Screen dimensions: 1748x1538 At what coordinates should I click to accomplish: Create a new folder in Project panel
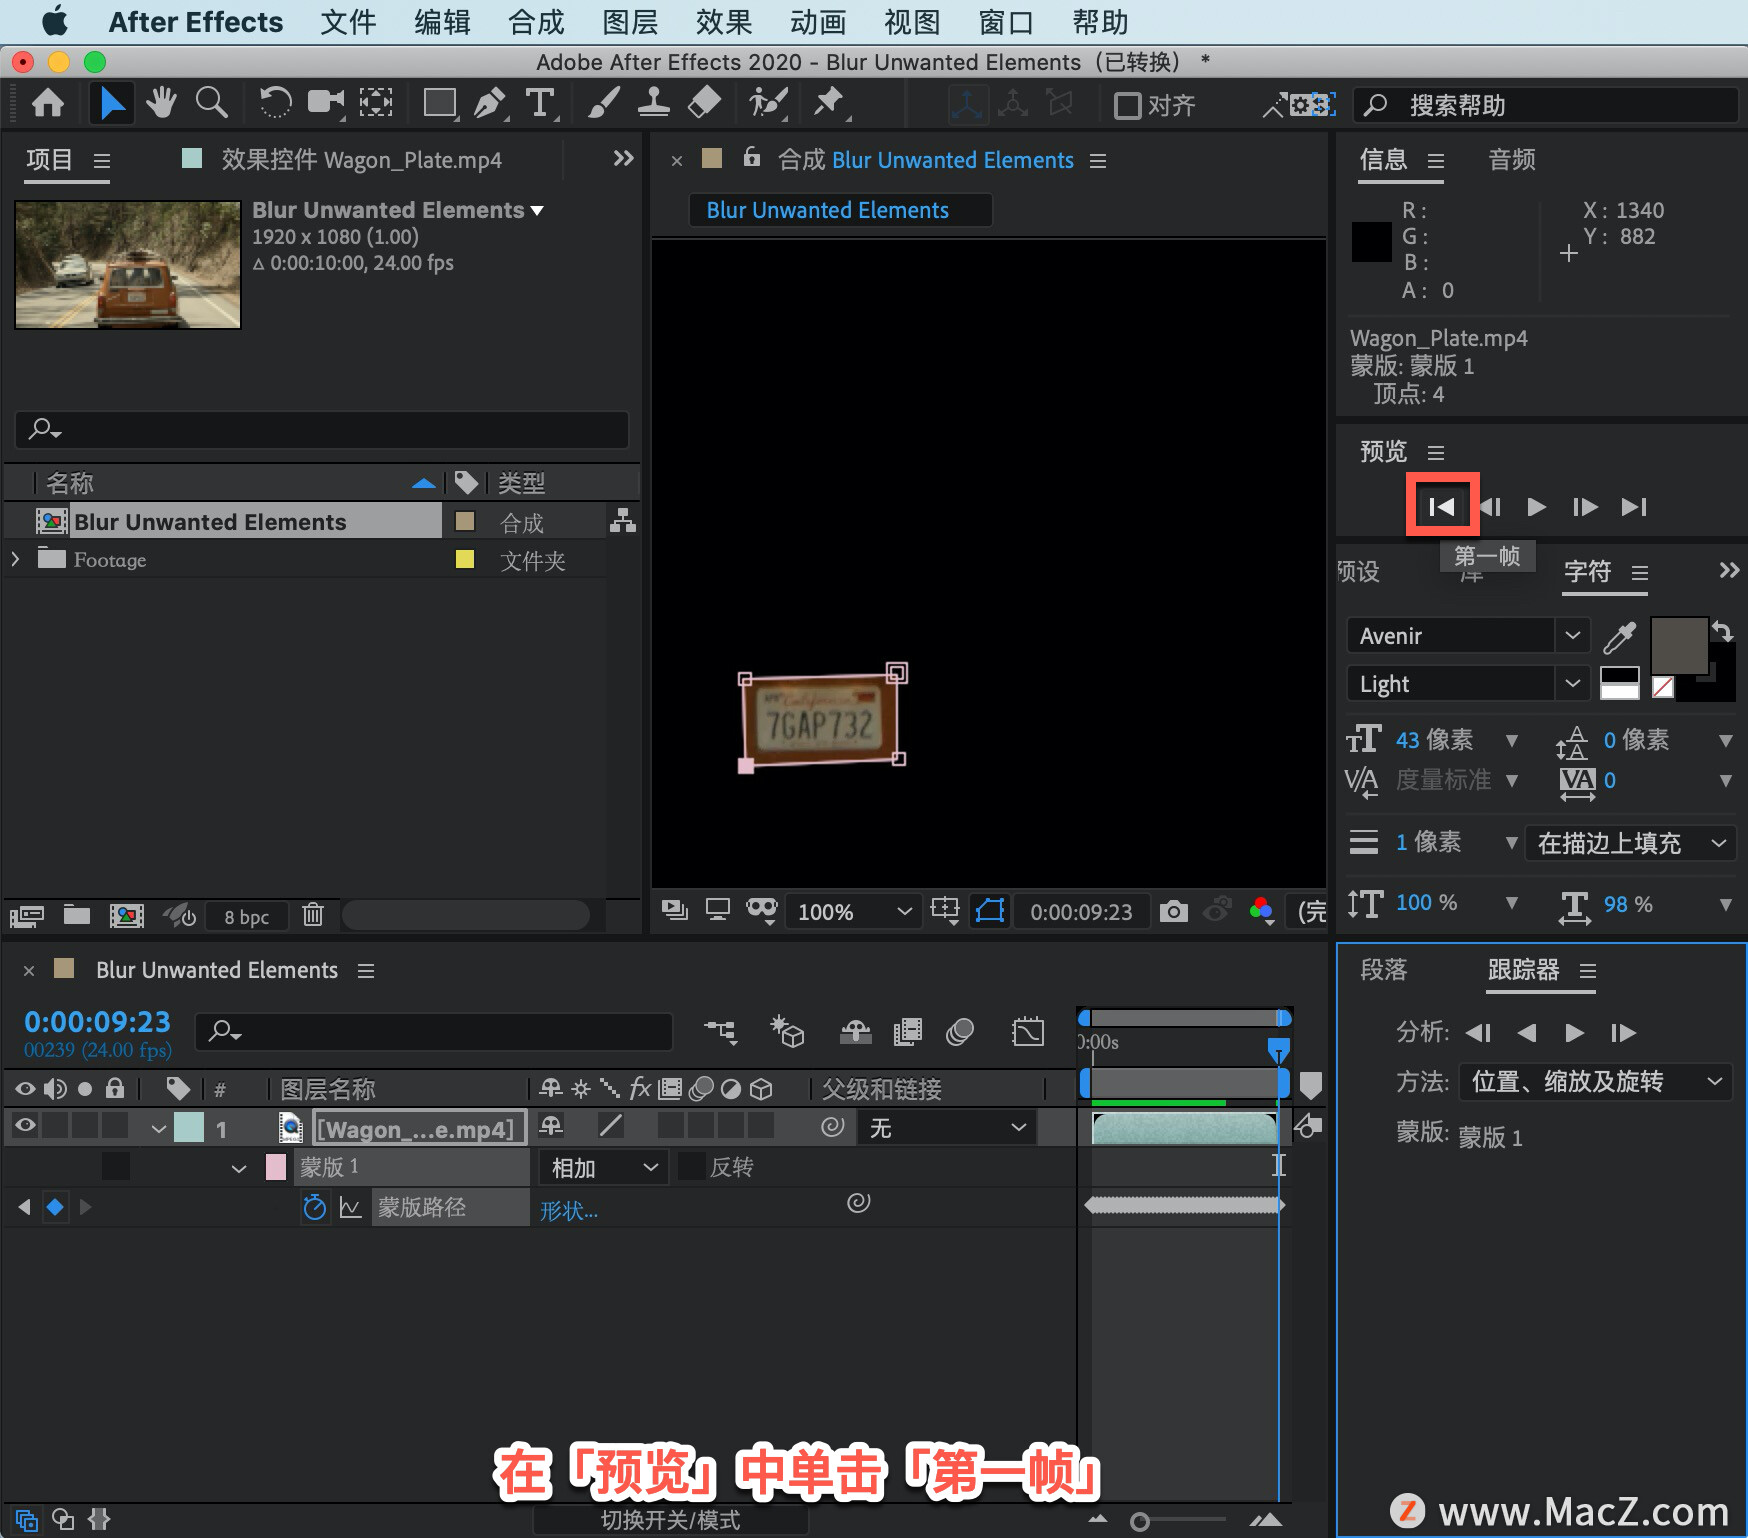(77, 915)
